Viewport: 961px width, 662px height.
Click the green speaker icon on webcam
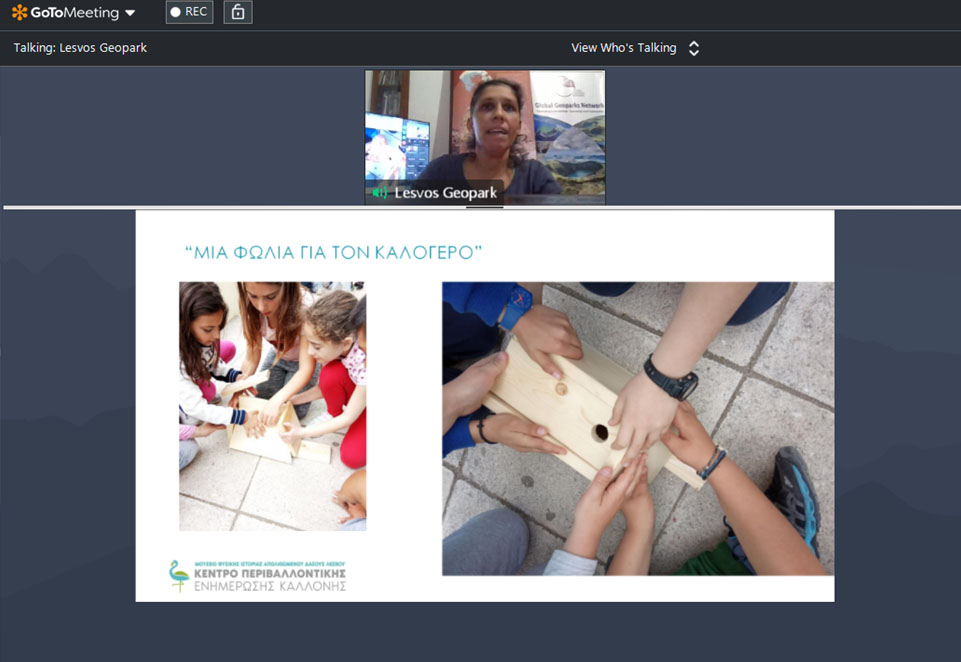[x=380, y=193]
